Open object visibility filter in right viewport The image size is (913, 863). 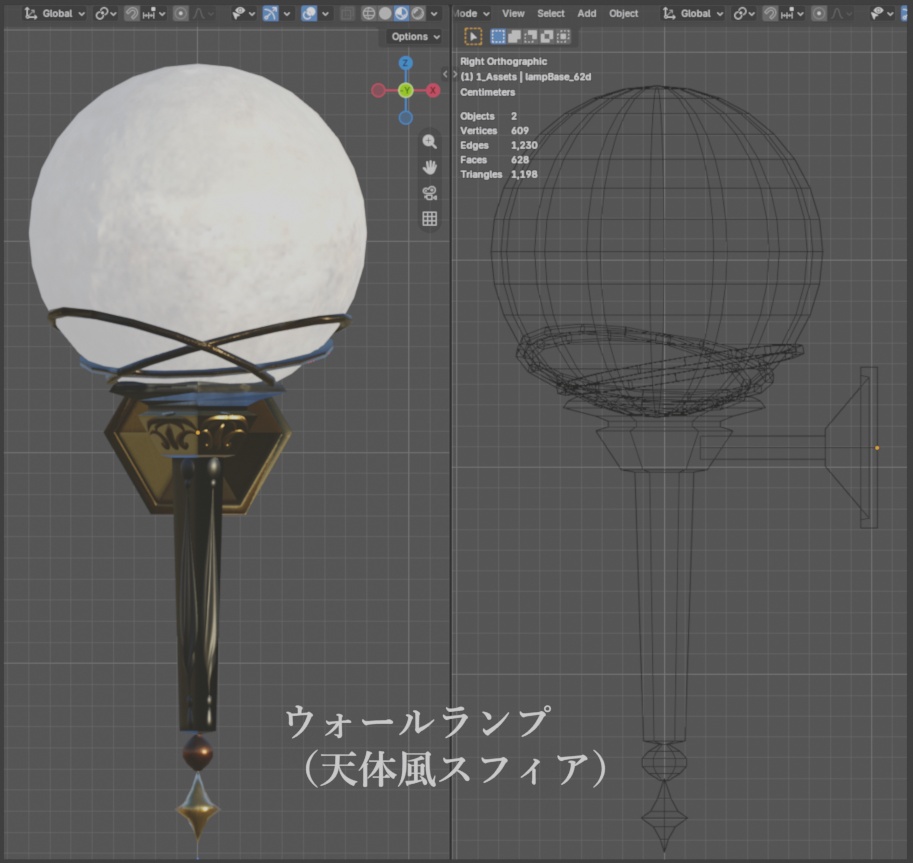pyautogui.click(x=882, y=13)
